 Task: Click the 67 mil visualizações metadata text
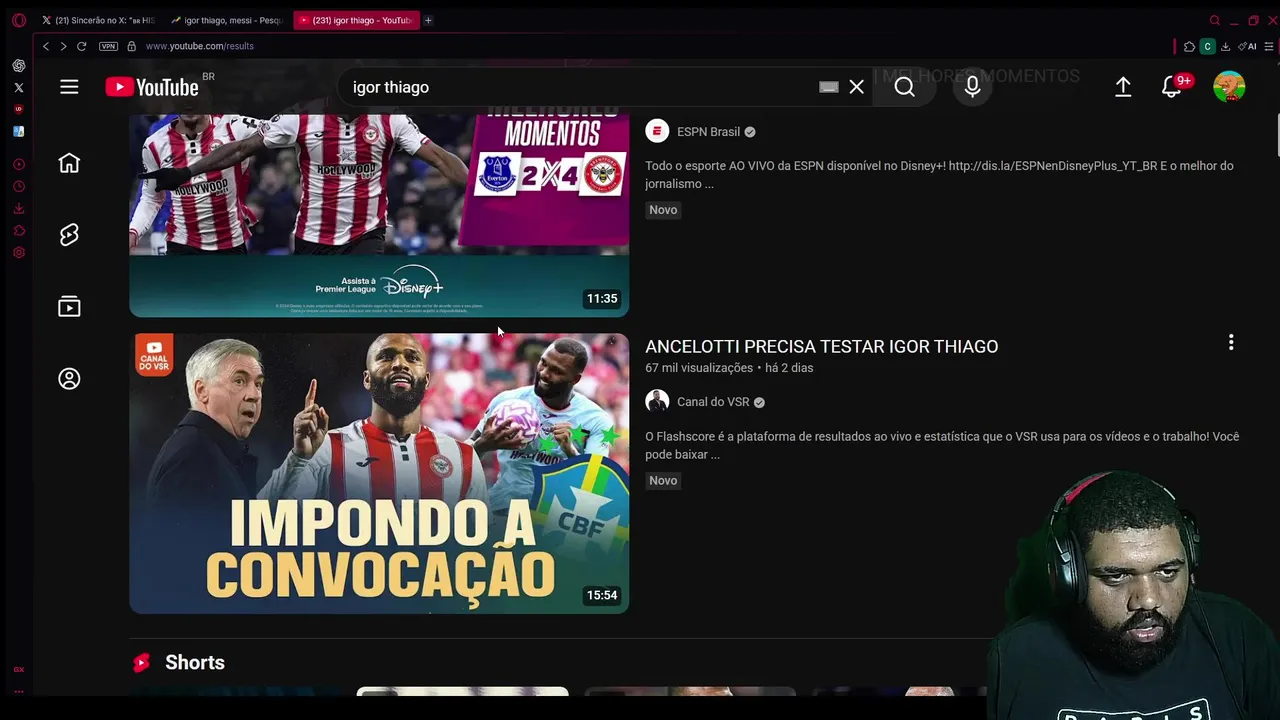[x=699, y=368]
